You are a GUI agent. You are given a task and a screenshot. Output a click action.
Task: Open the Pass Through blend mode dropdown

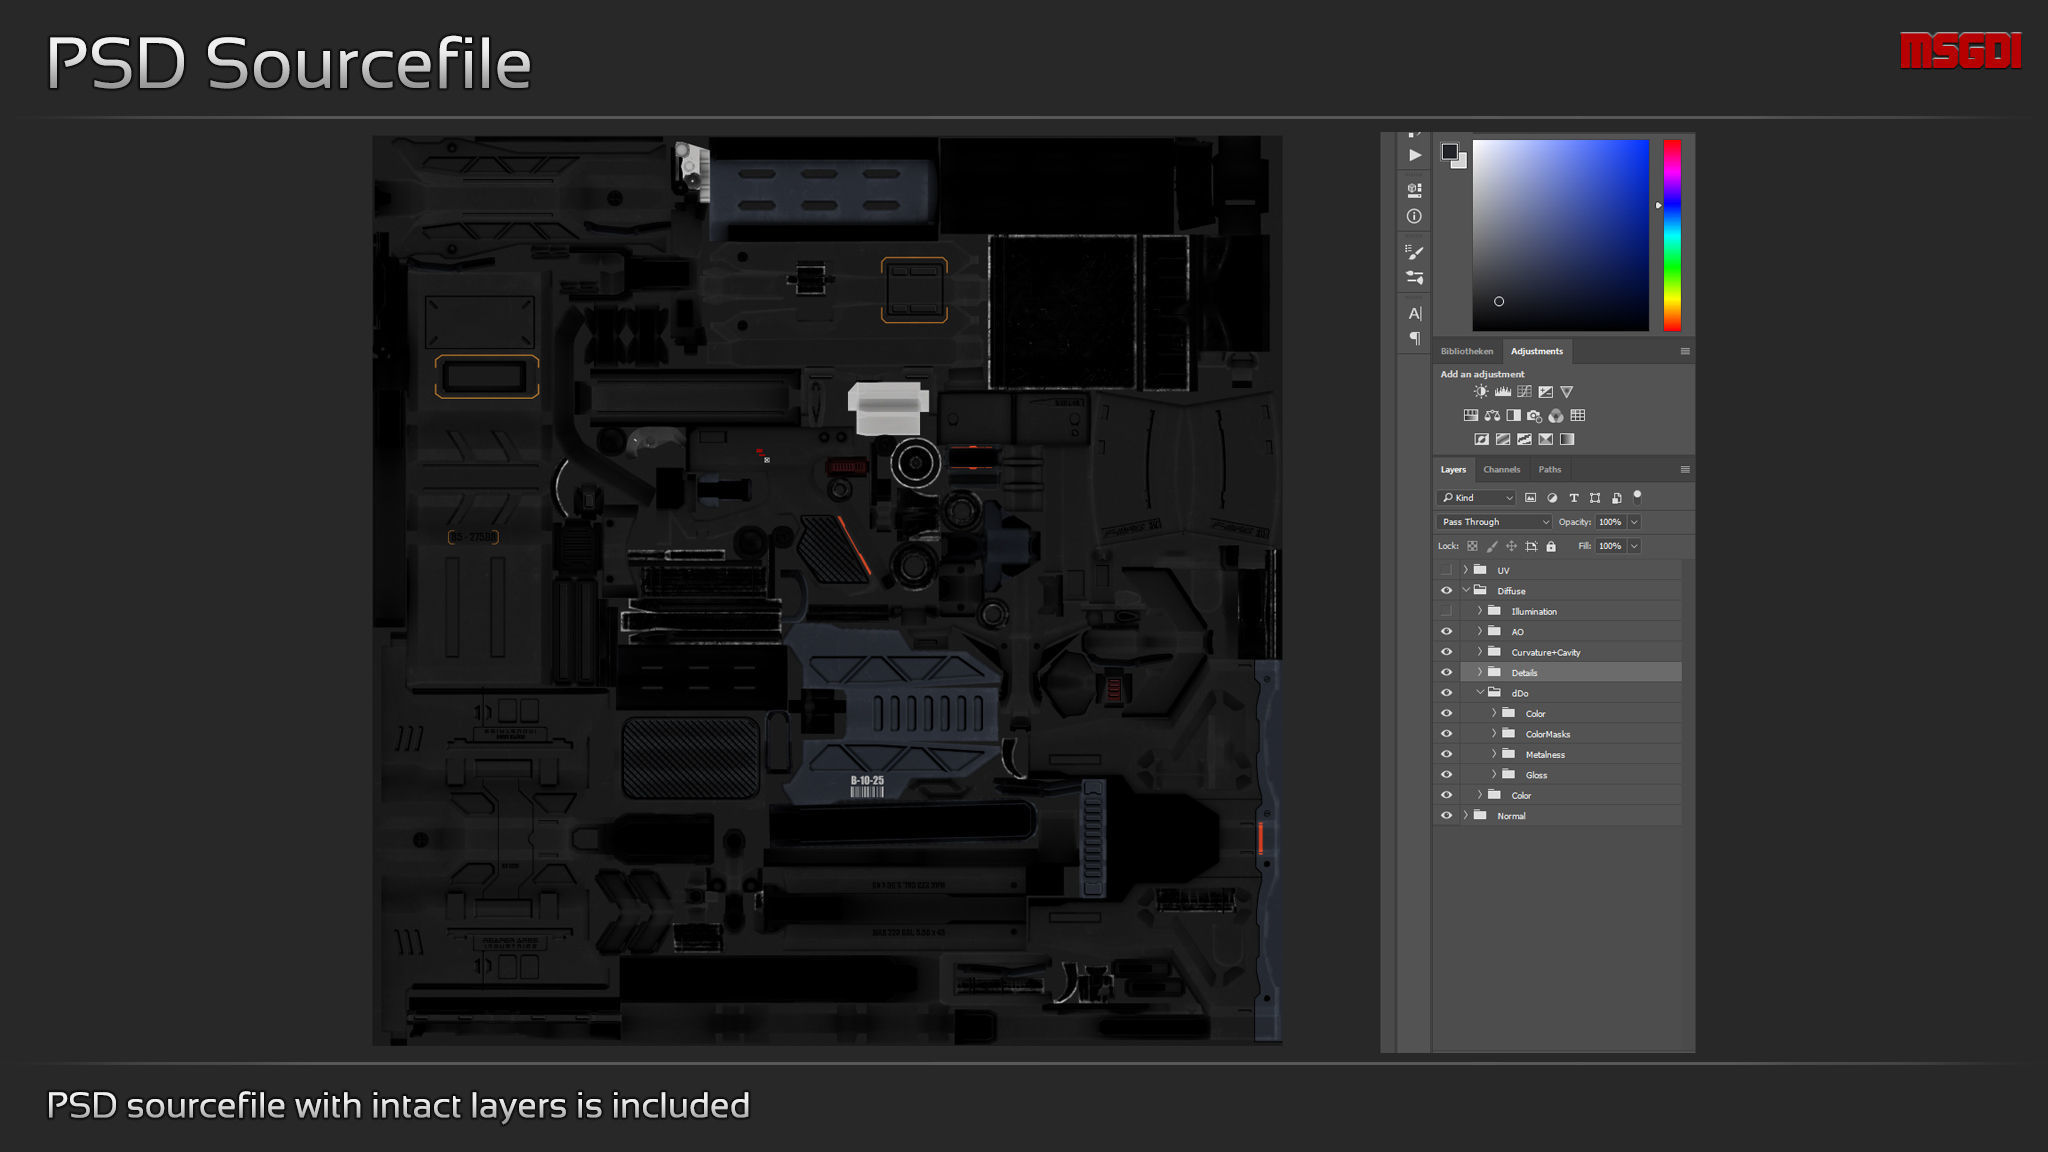[1494, 522]
